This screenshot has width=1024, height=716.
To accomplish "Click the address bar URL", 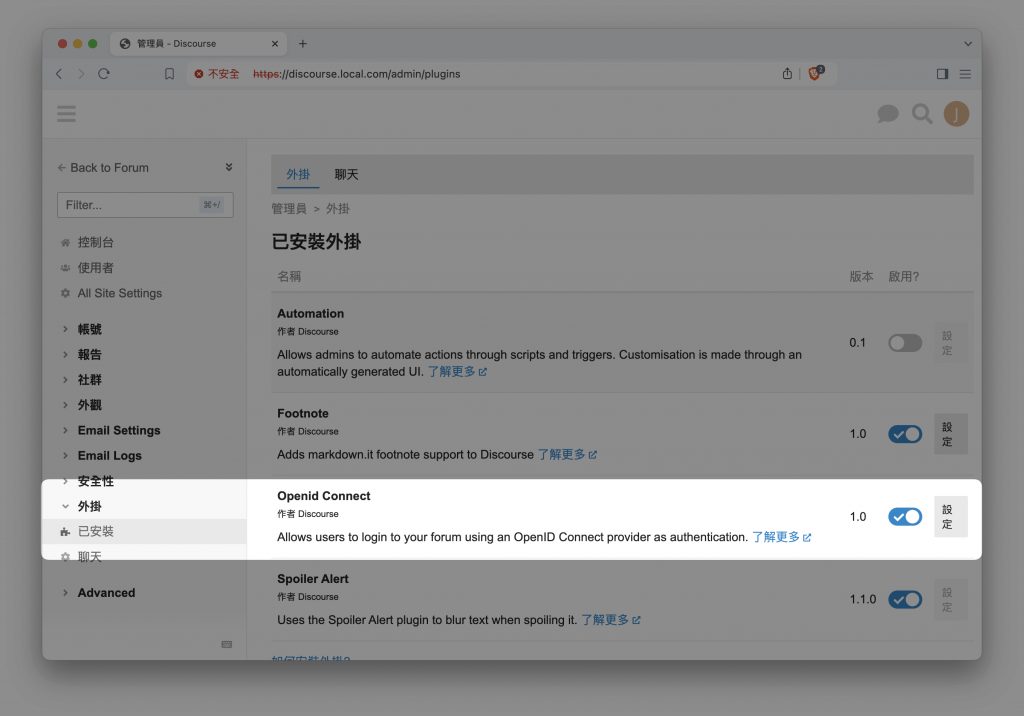I will click(357, 74).
